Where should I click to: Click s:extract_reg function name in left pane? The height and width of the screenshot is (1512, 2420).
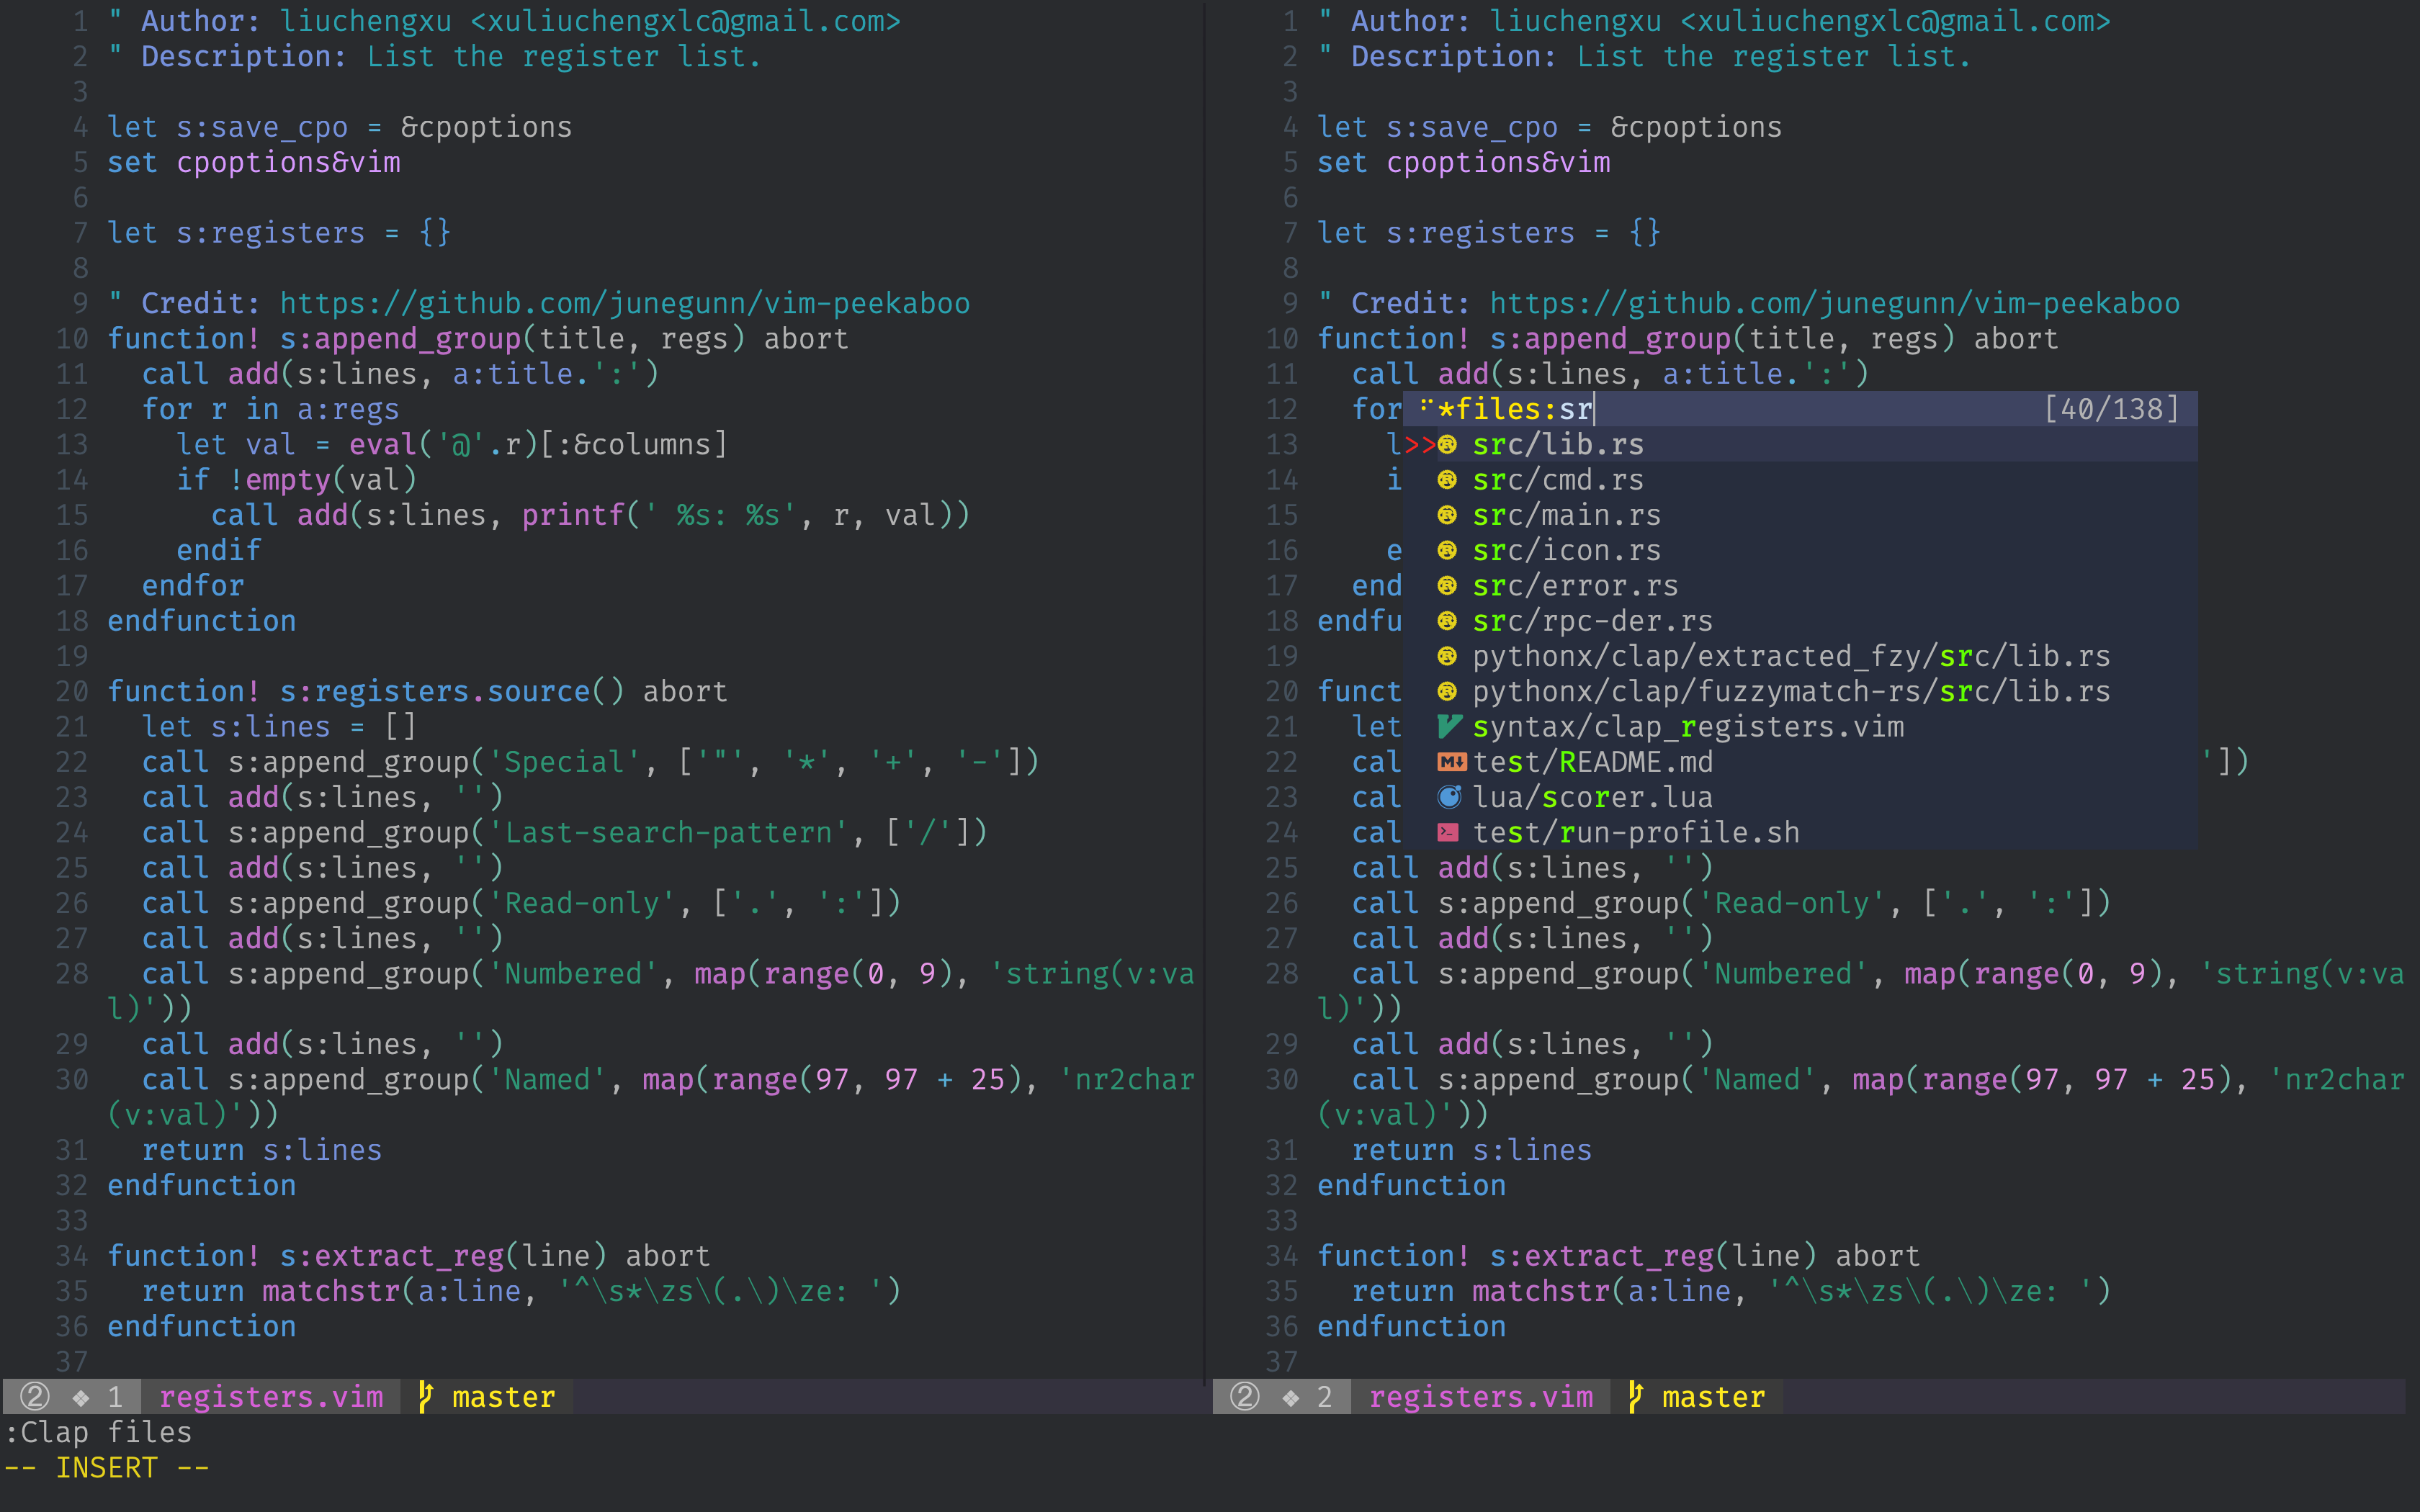click(x=392, y=1256)
